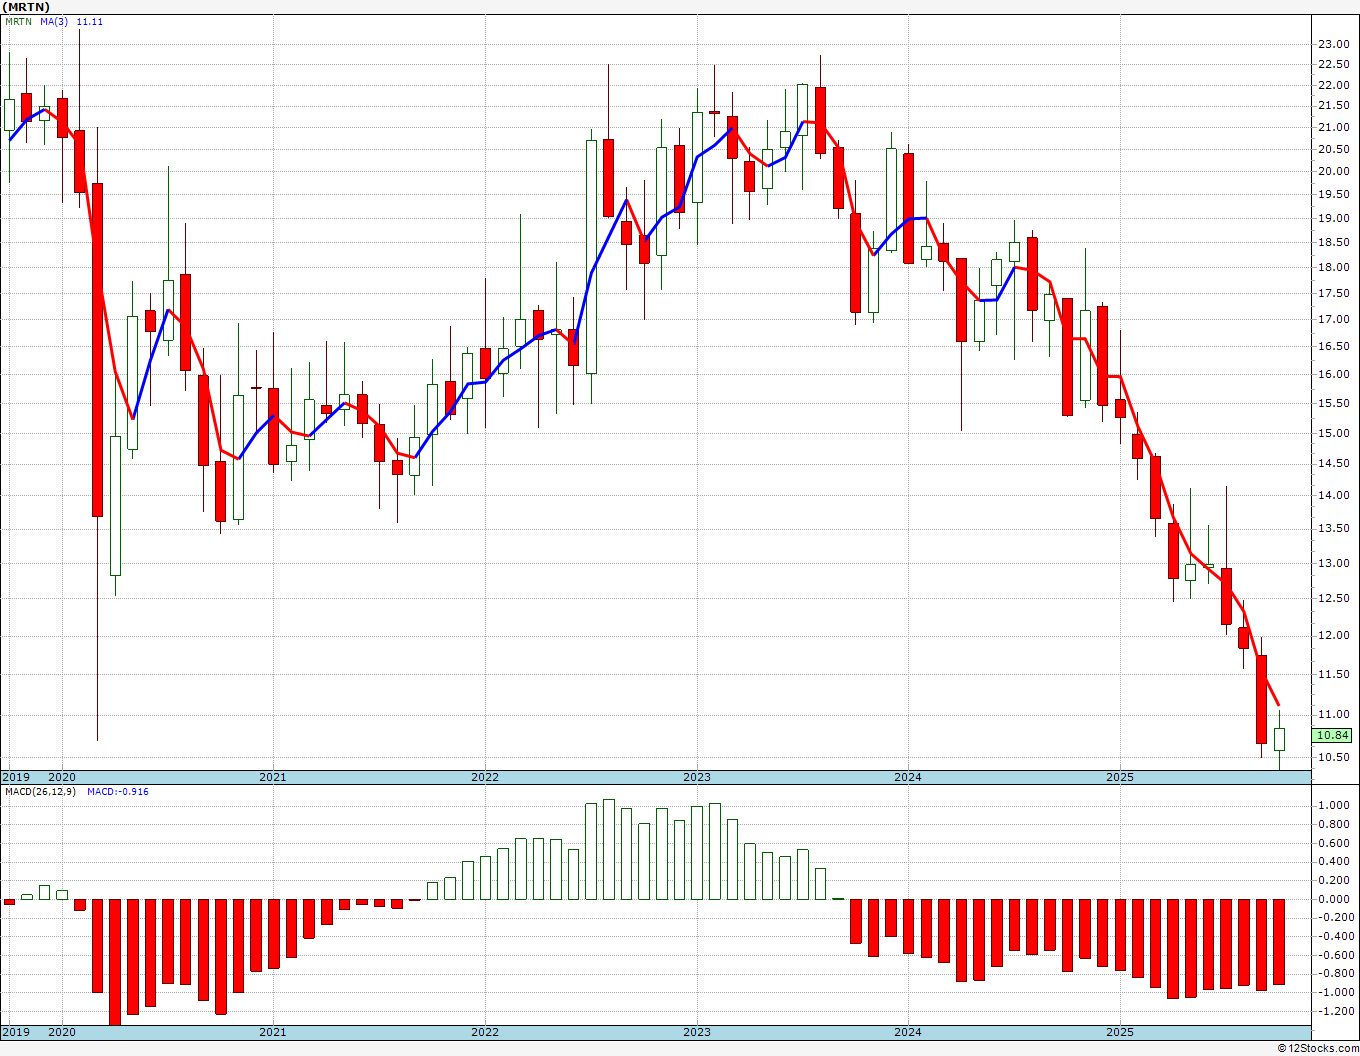
Task: Select 2023 on the MACD panel time axis
Action: [697, 1032]
